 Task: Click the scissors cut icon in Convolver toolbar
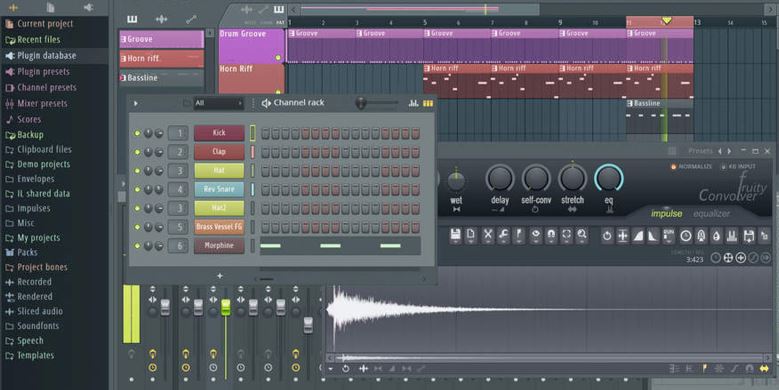tap(488, 235)
